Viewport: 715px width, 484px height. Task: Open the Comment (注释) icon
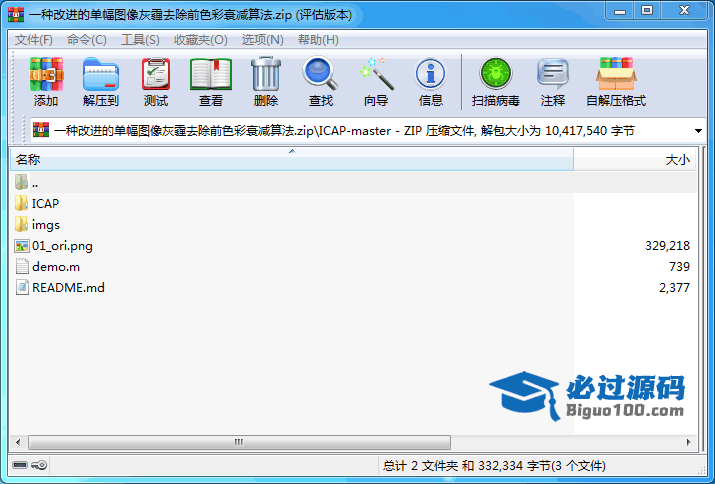click(x=553, y=74)
